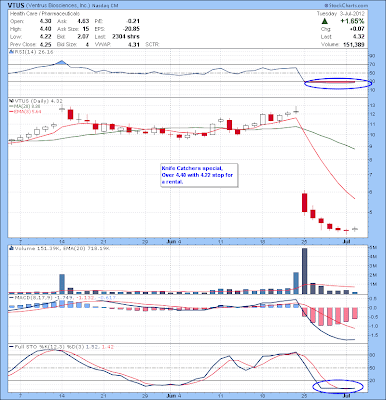Click the Ask Size value 15
The width and height of the screenshot is (386, 400).
tap(86, 29)
